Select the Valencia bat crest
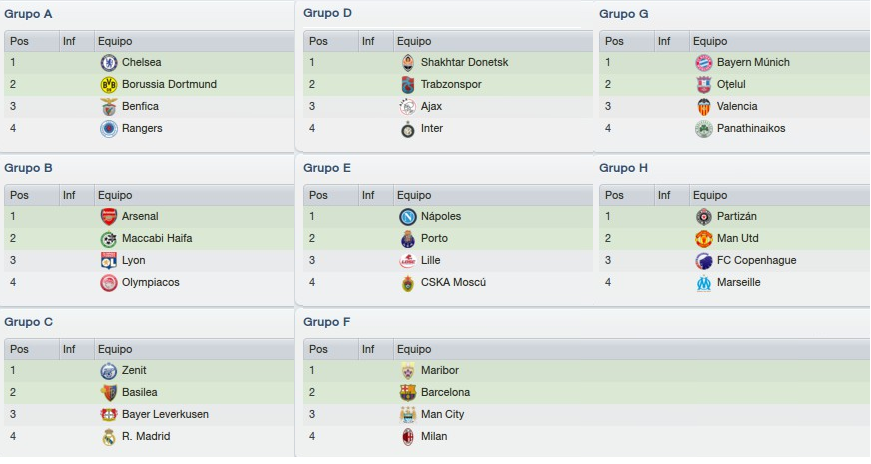Image resolution: width=871 pixels, height=464 pixels. coord(704,107)
